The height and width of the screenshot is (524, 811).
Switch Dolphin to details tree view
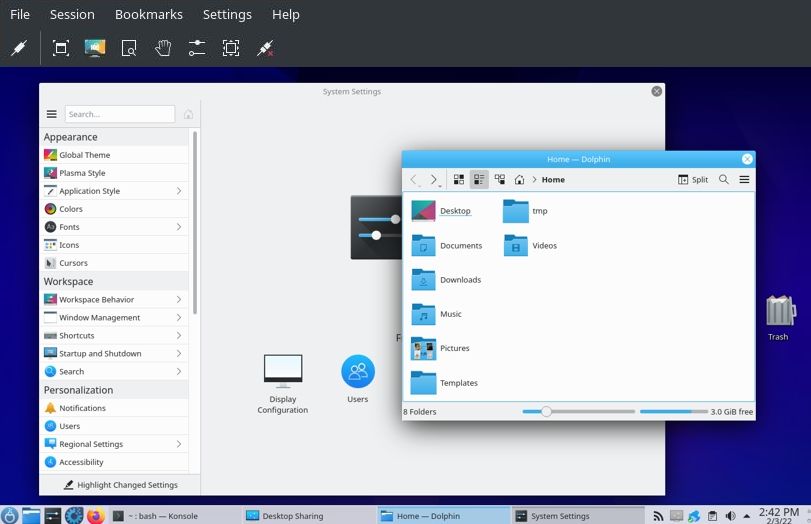tap(499, 180)
